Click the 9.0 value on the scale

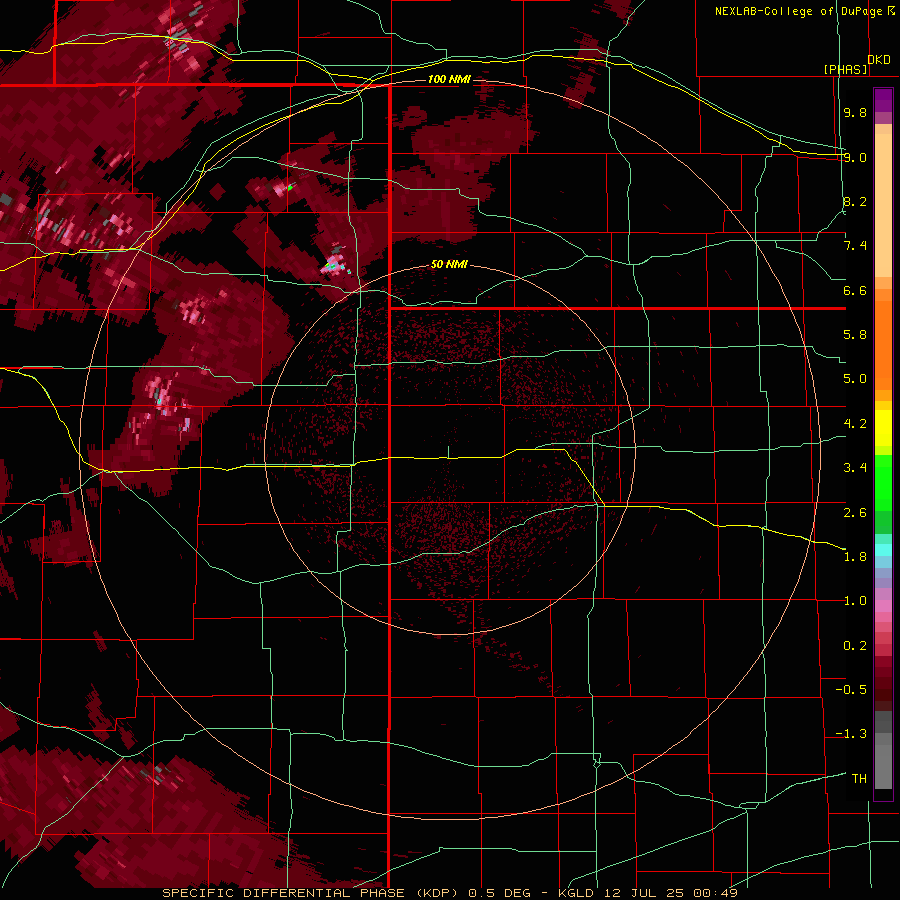coord(855,157)
